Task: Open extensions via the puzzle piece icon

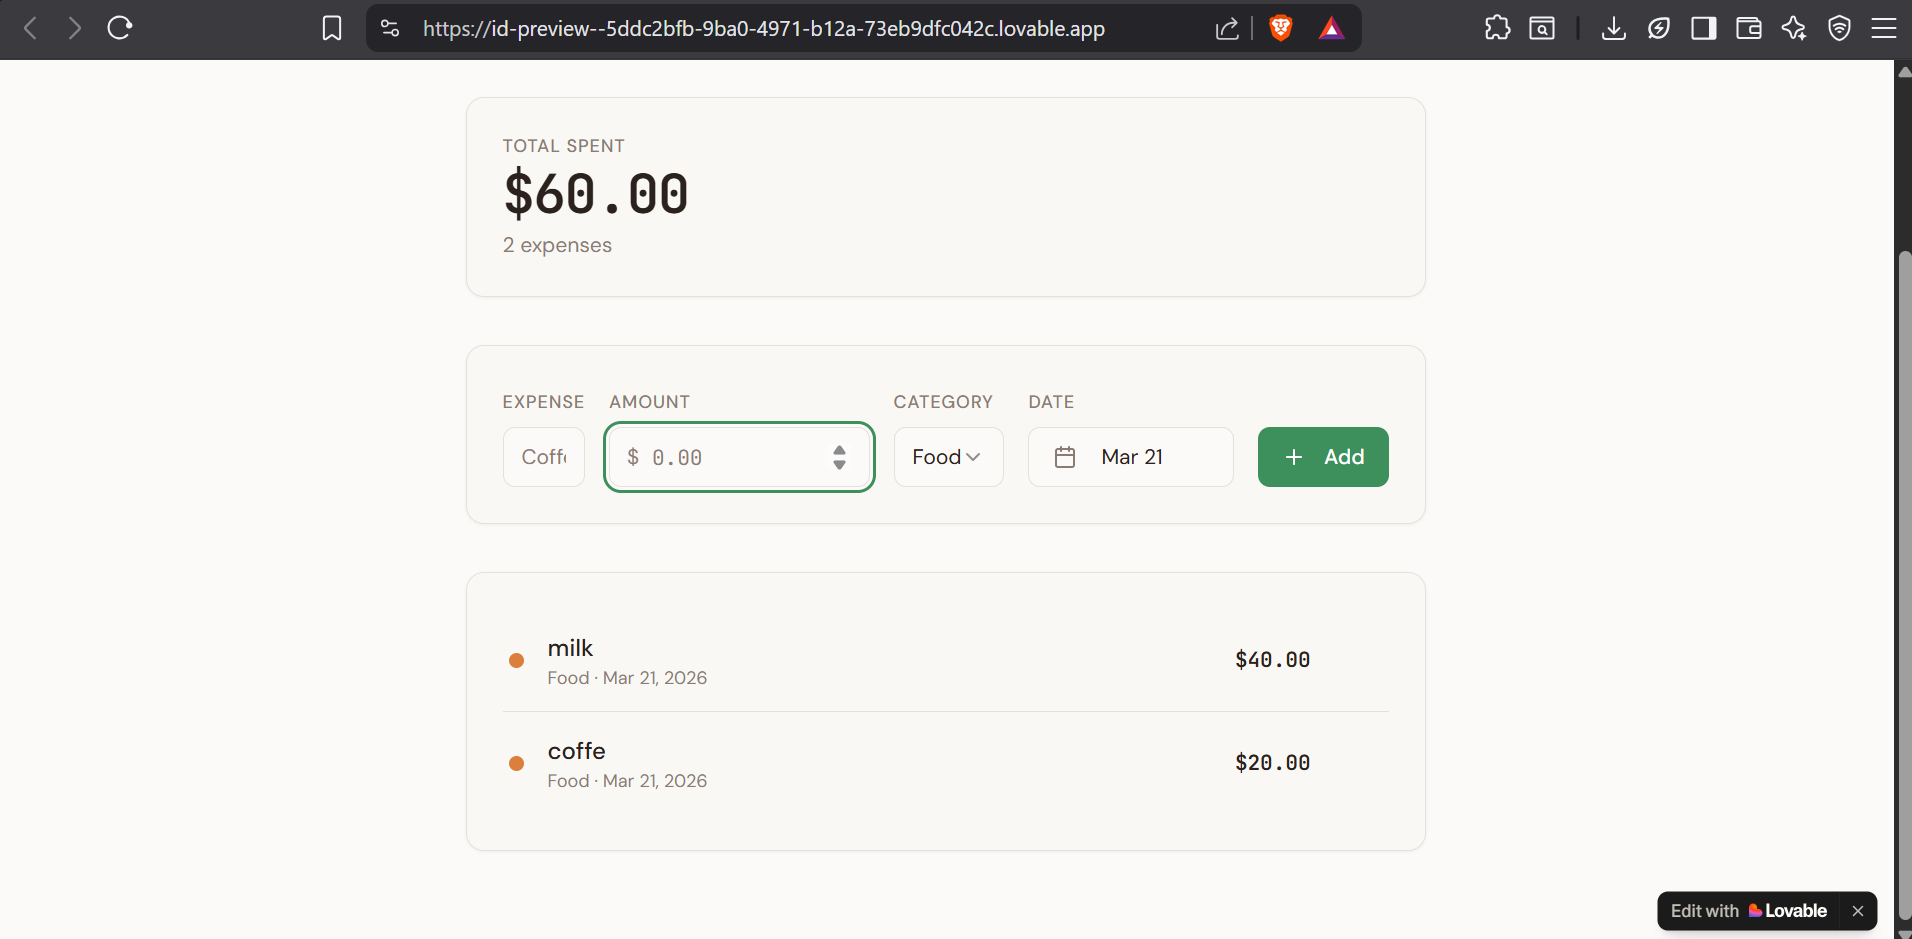Action: click(1497, 28)
